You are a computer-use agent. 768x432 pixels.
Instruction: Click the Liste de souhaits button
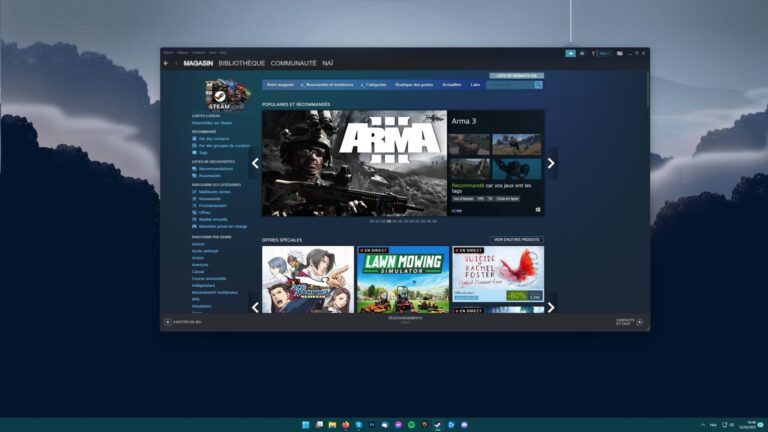coord(516,76)
